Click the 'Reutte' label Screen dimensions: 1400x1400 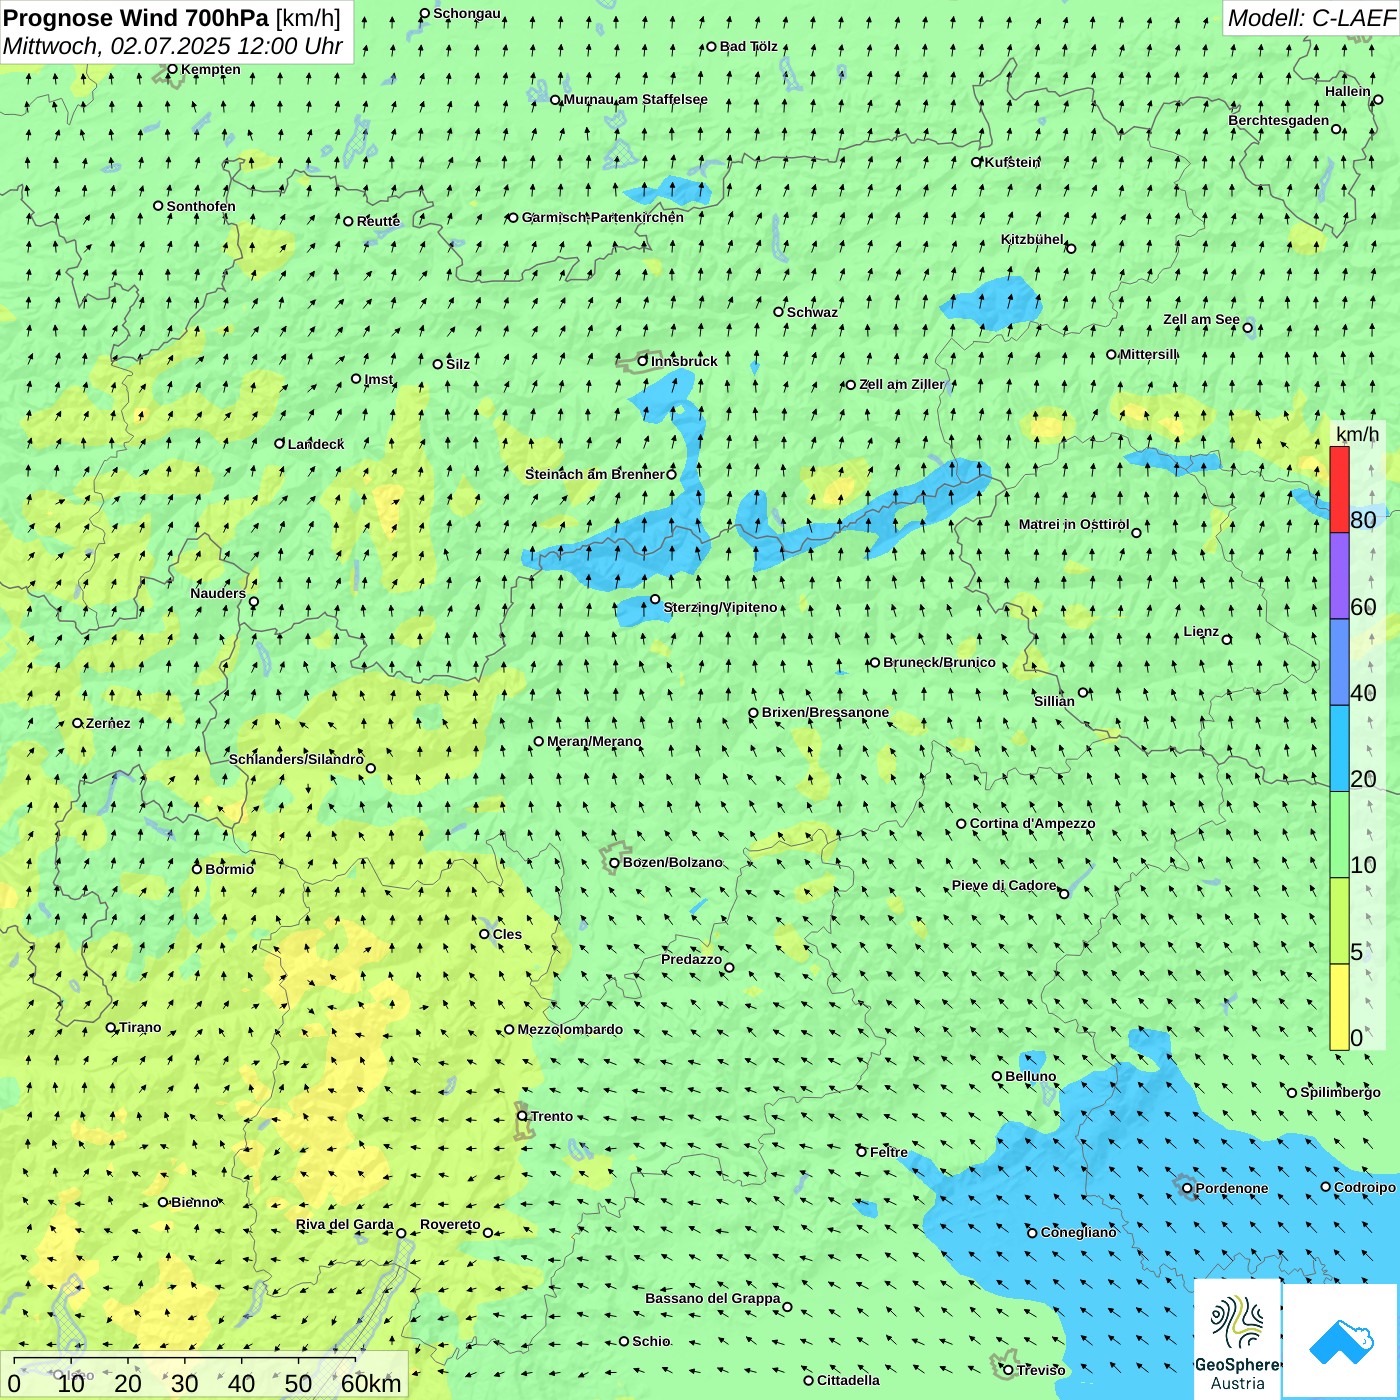click(378, 221)
